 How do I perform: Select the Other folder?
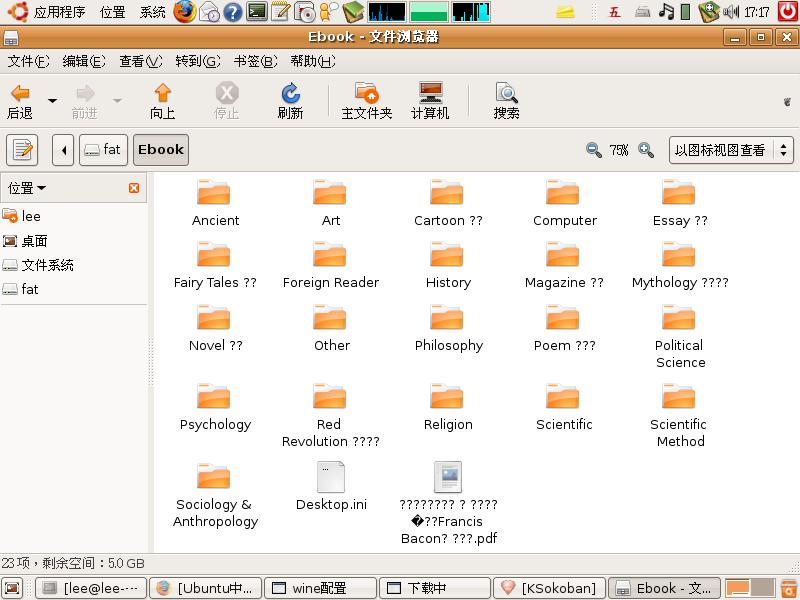[x=331, y=328]
